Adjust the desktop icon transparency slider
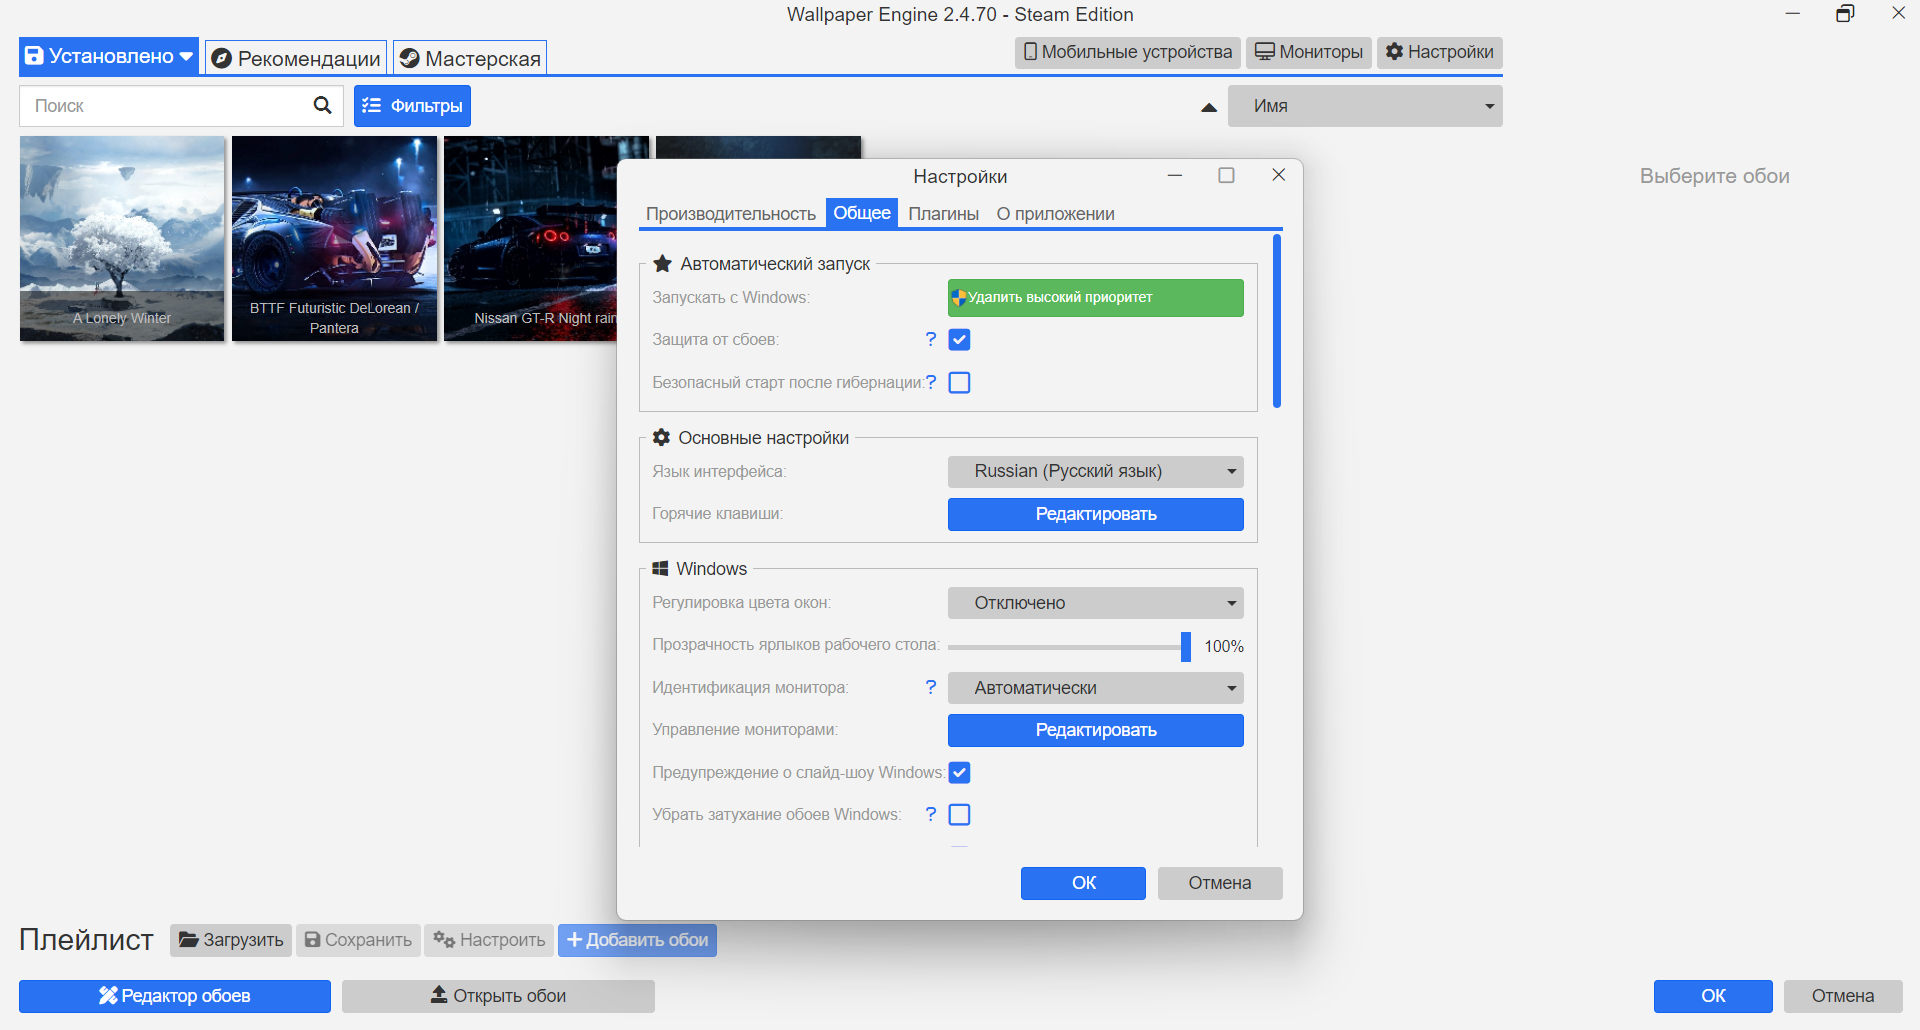 (x=1186, y=647)
